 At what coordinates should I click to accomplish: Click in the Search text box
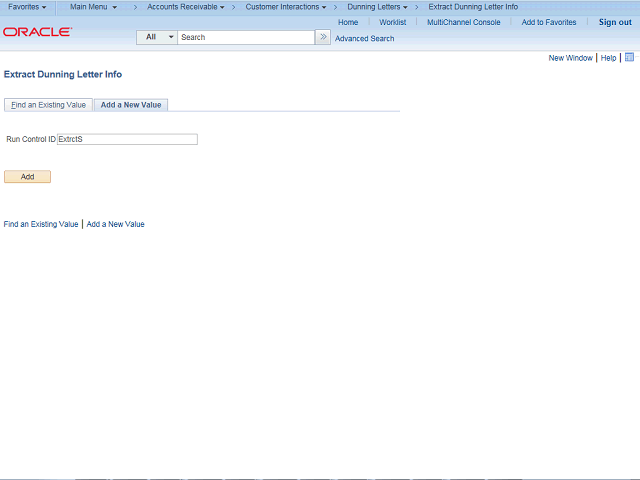(x=246, y=37)
